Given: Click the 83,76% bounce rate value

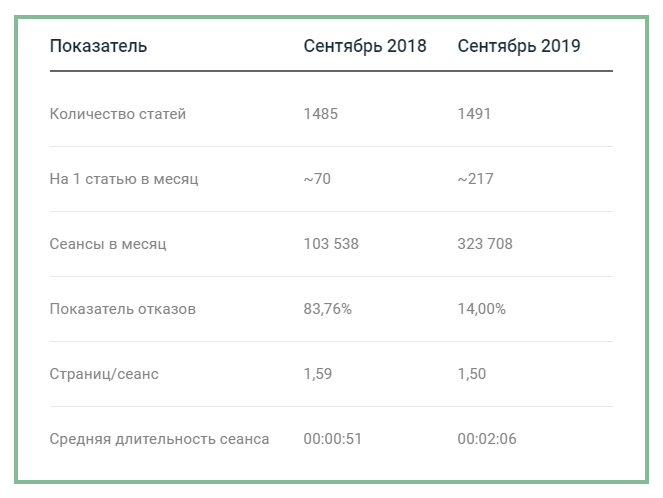Looking at the screenshot, I should pos(328,309).
